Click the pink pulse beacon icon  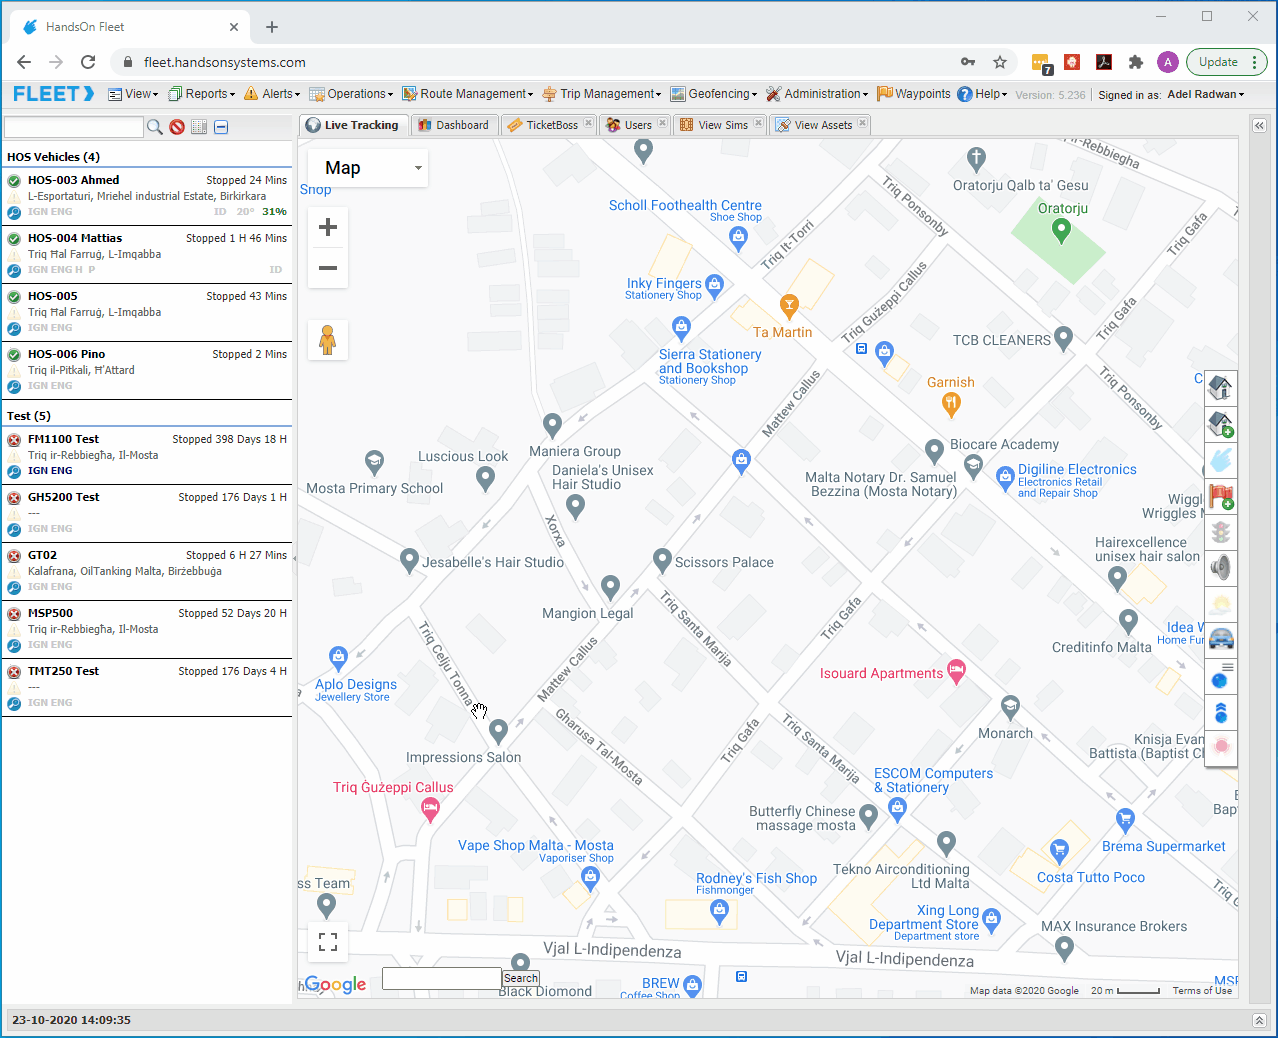(x=1221, y=747)
